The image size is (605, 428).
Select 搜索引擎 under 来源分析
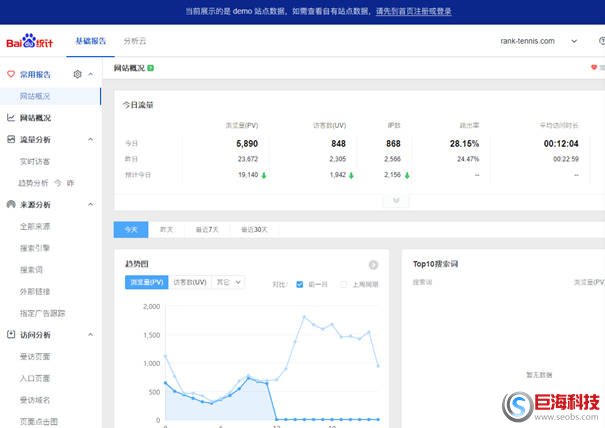tap(35, 248)
